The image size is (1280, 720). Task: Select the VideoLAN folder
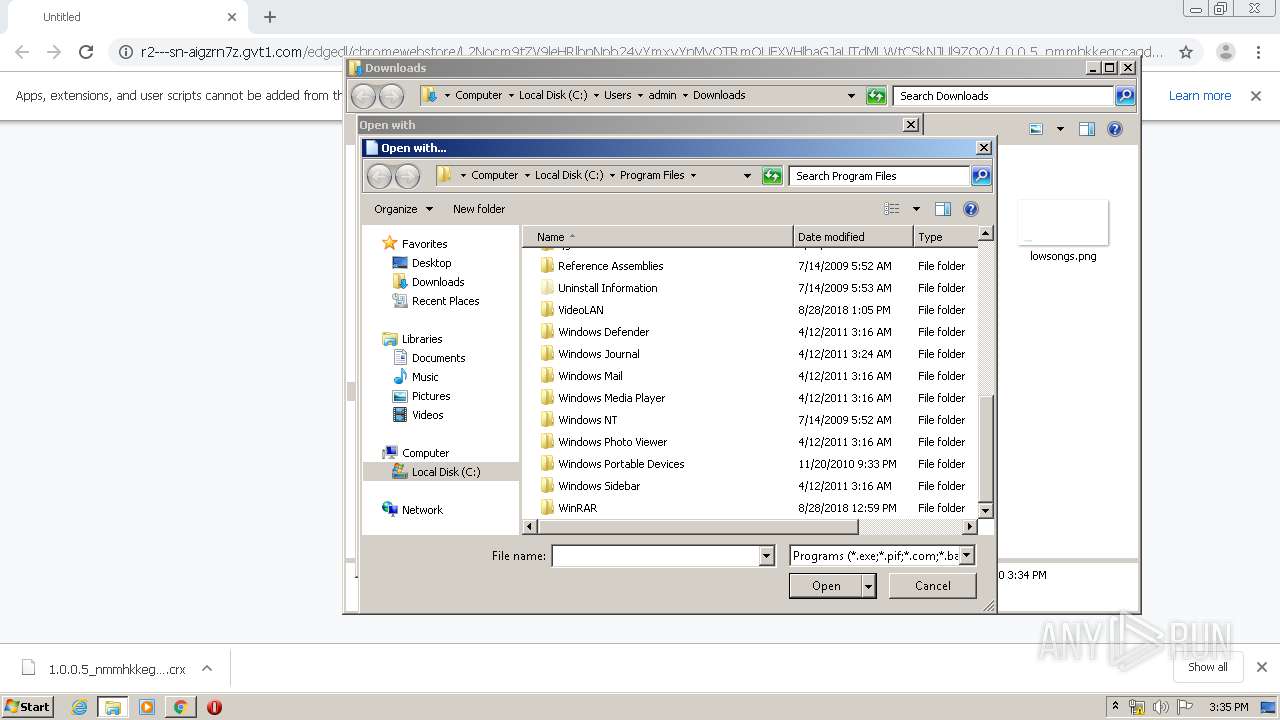tap(580, 310)
